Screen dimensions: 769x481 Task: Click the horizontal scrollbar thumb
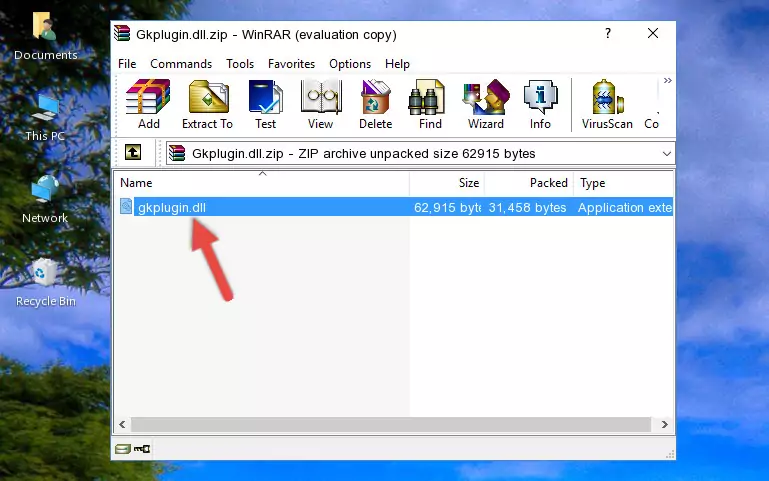coord(391,425)
